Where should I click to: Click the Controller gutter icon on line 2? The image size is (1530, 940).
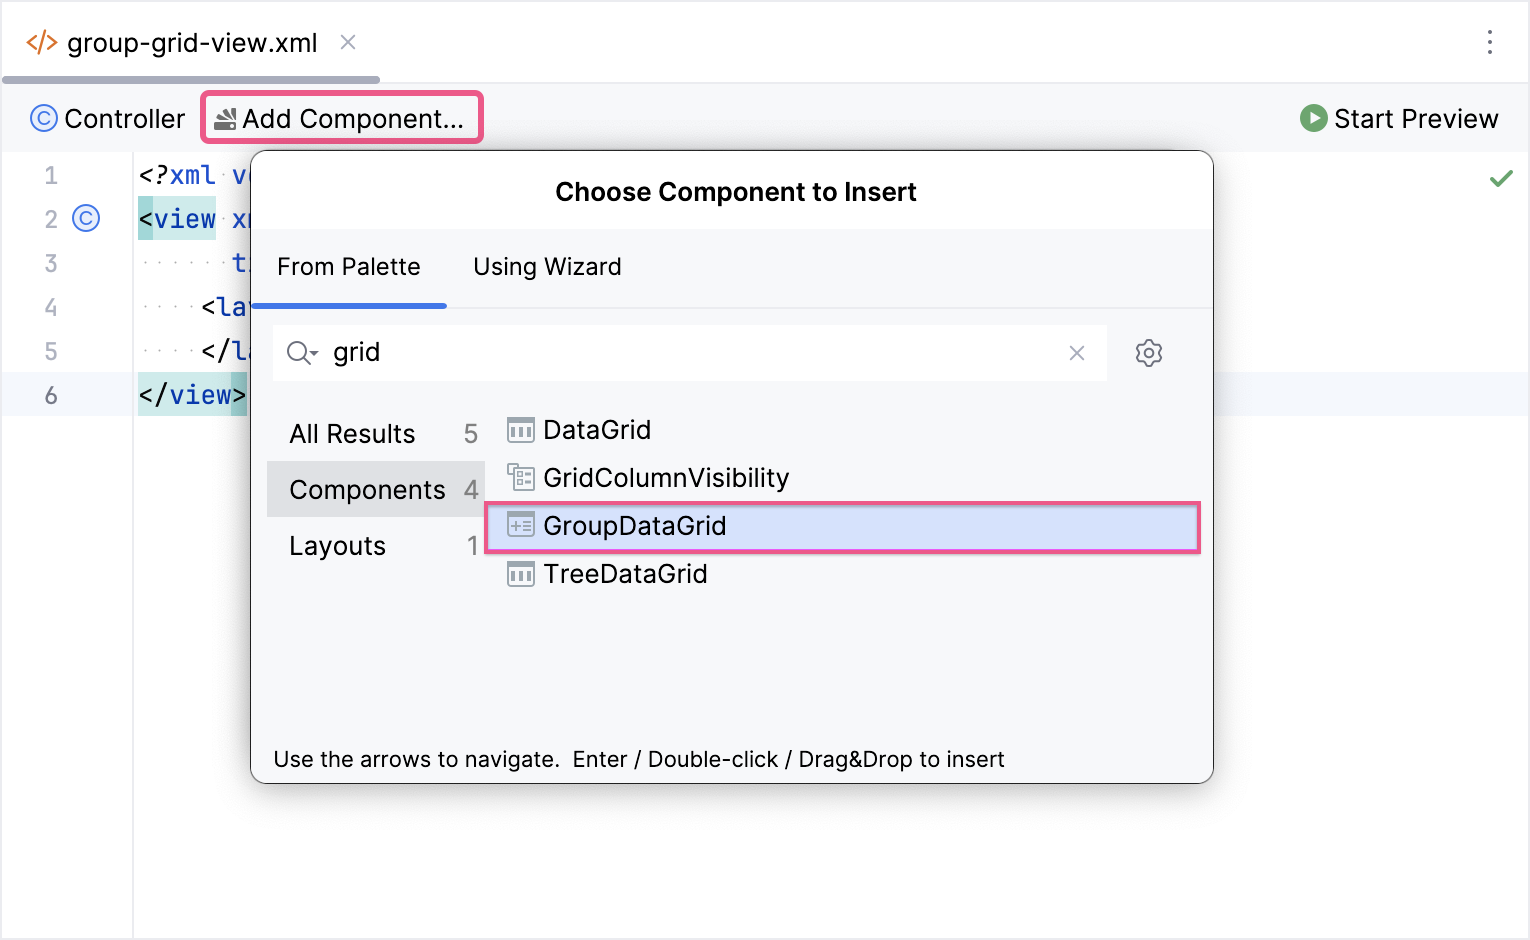click(x=86, y=218)
